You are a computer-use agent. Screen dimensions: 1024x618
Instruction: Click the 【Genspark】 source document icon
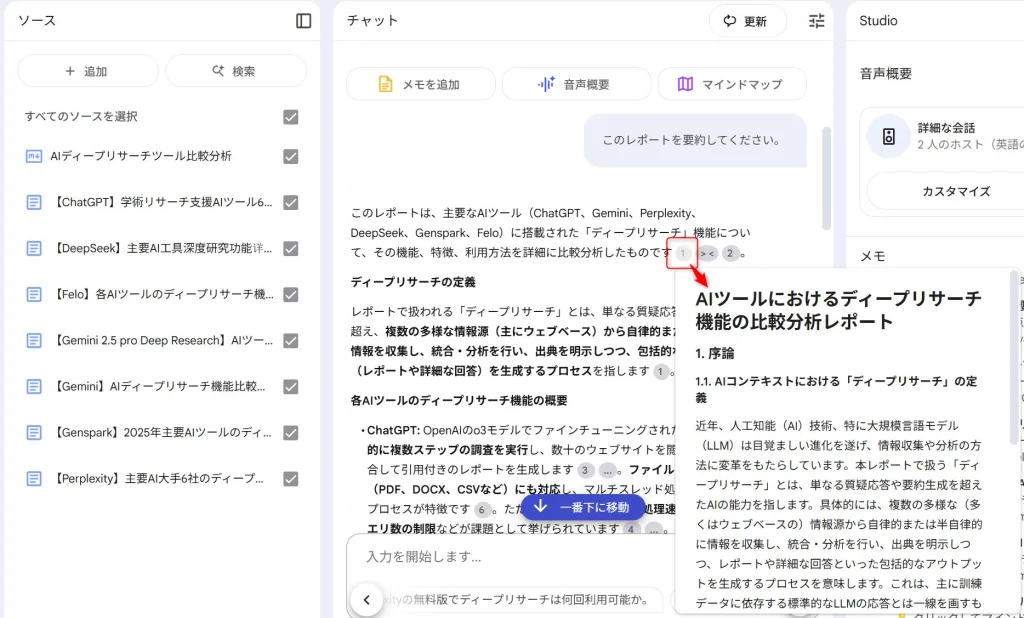coord(33,432)
